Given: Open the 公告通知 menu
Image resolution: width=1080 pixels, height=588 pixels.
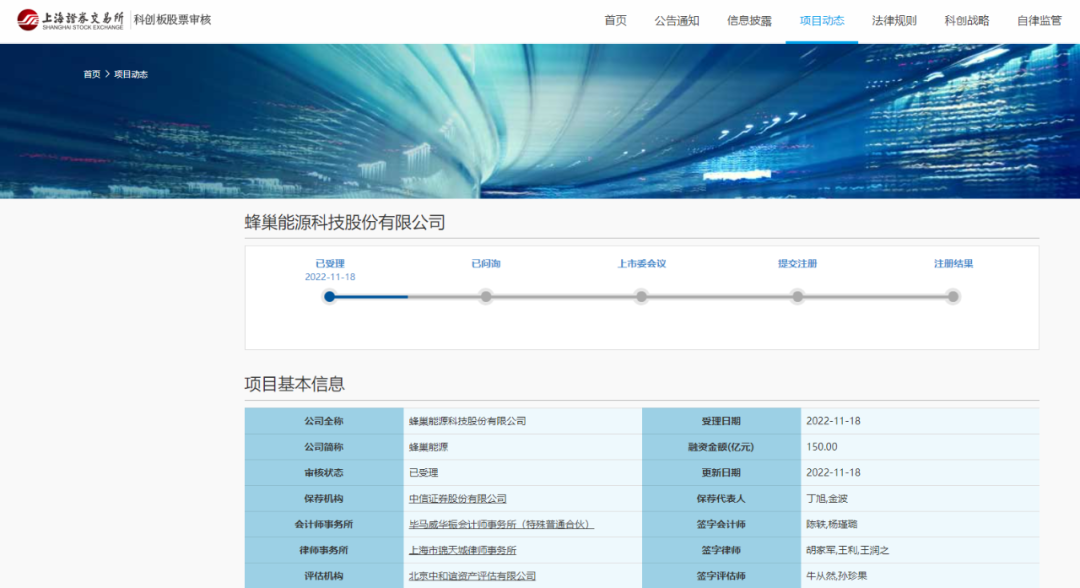Looking at the screenshot, I should pyautogui.click(x=677, y=21).
